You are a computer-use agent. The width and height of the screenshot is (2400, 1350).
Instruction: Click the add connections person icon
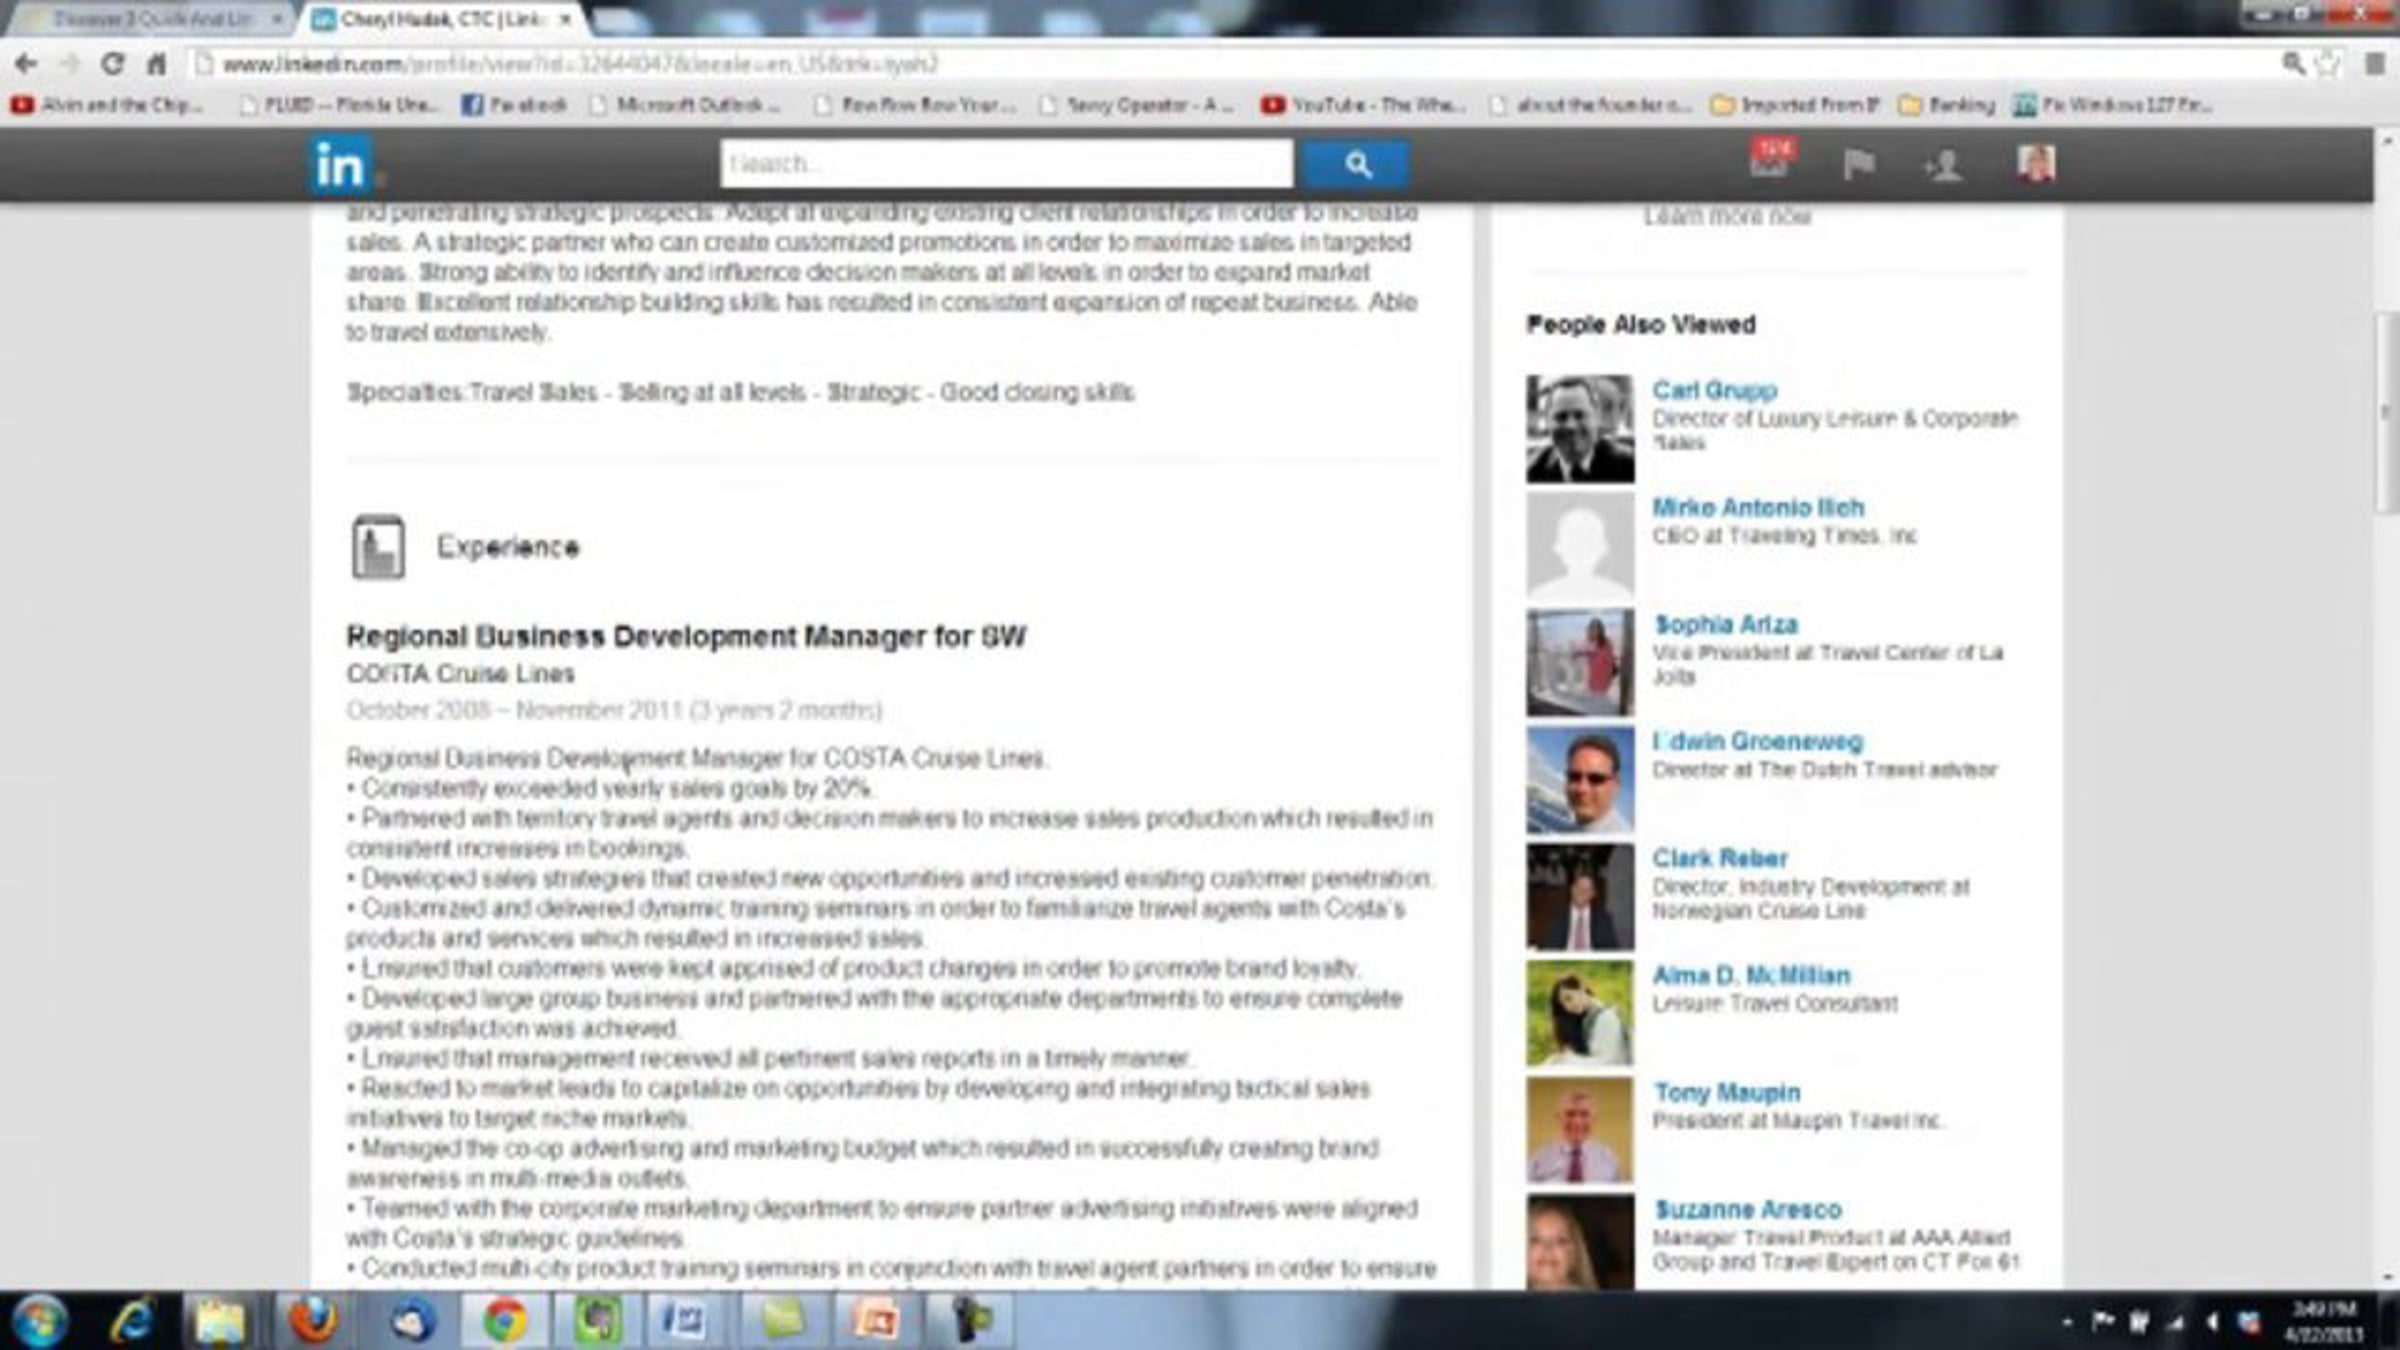tap(1944, 165)
